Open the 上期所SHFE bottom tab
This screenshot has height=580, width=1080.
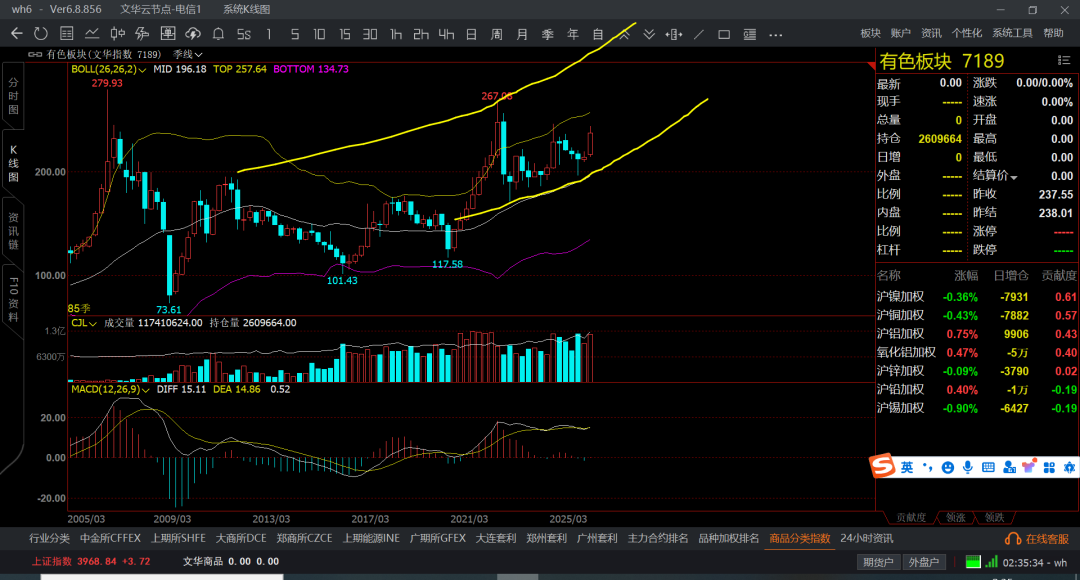point(178,538)
